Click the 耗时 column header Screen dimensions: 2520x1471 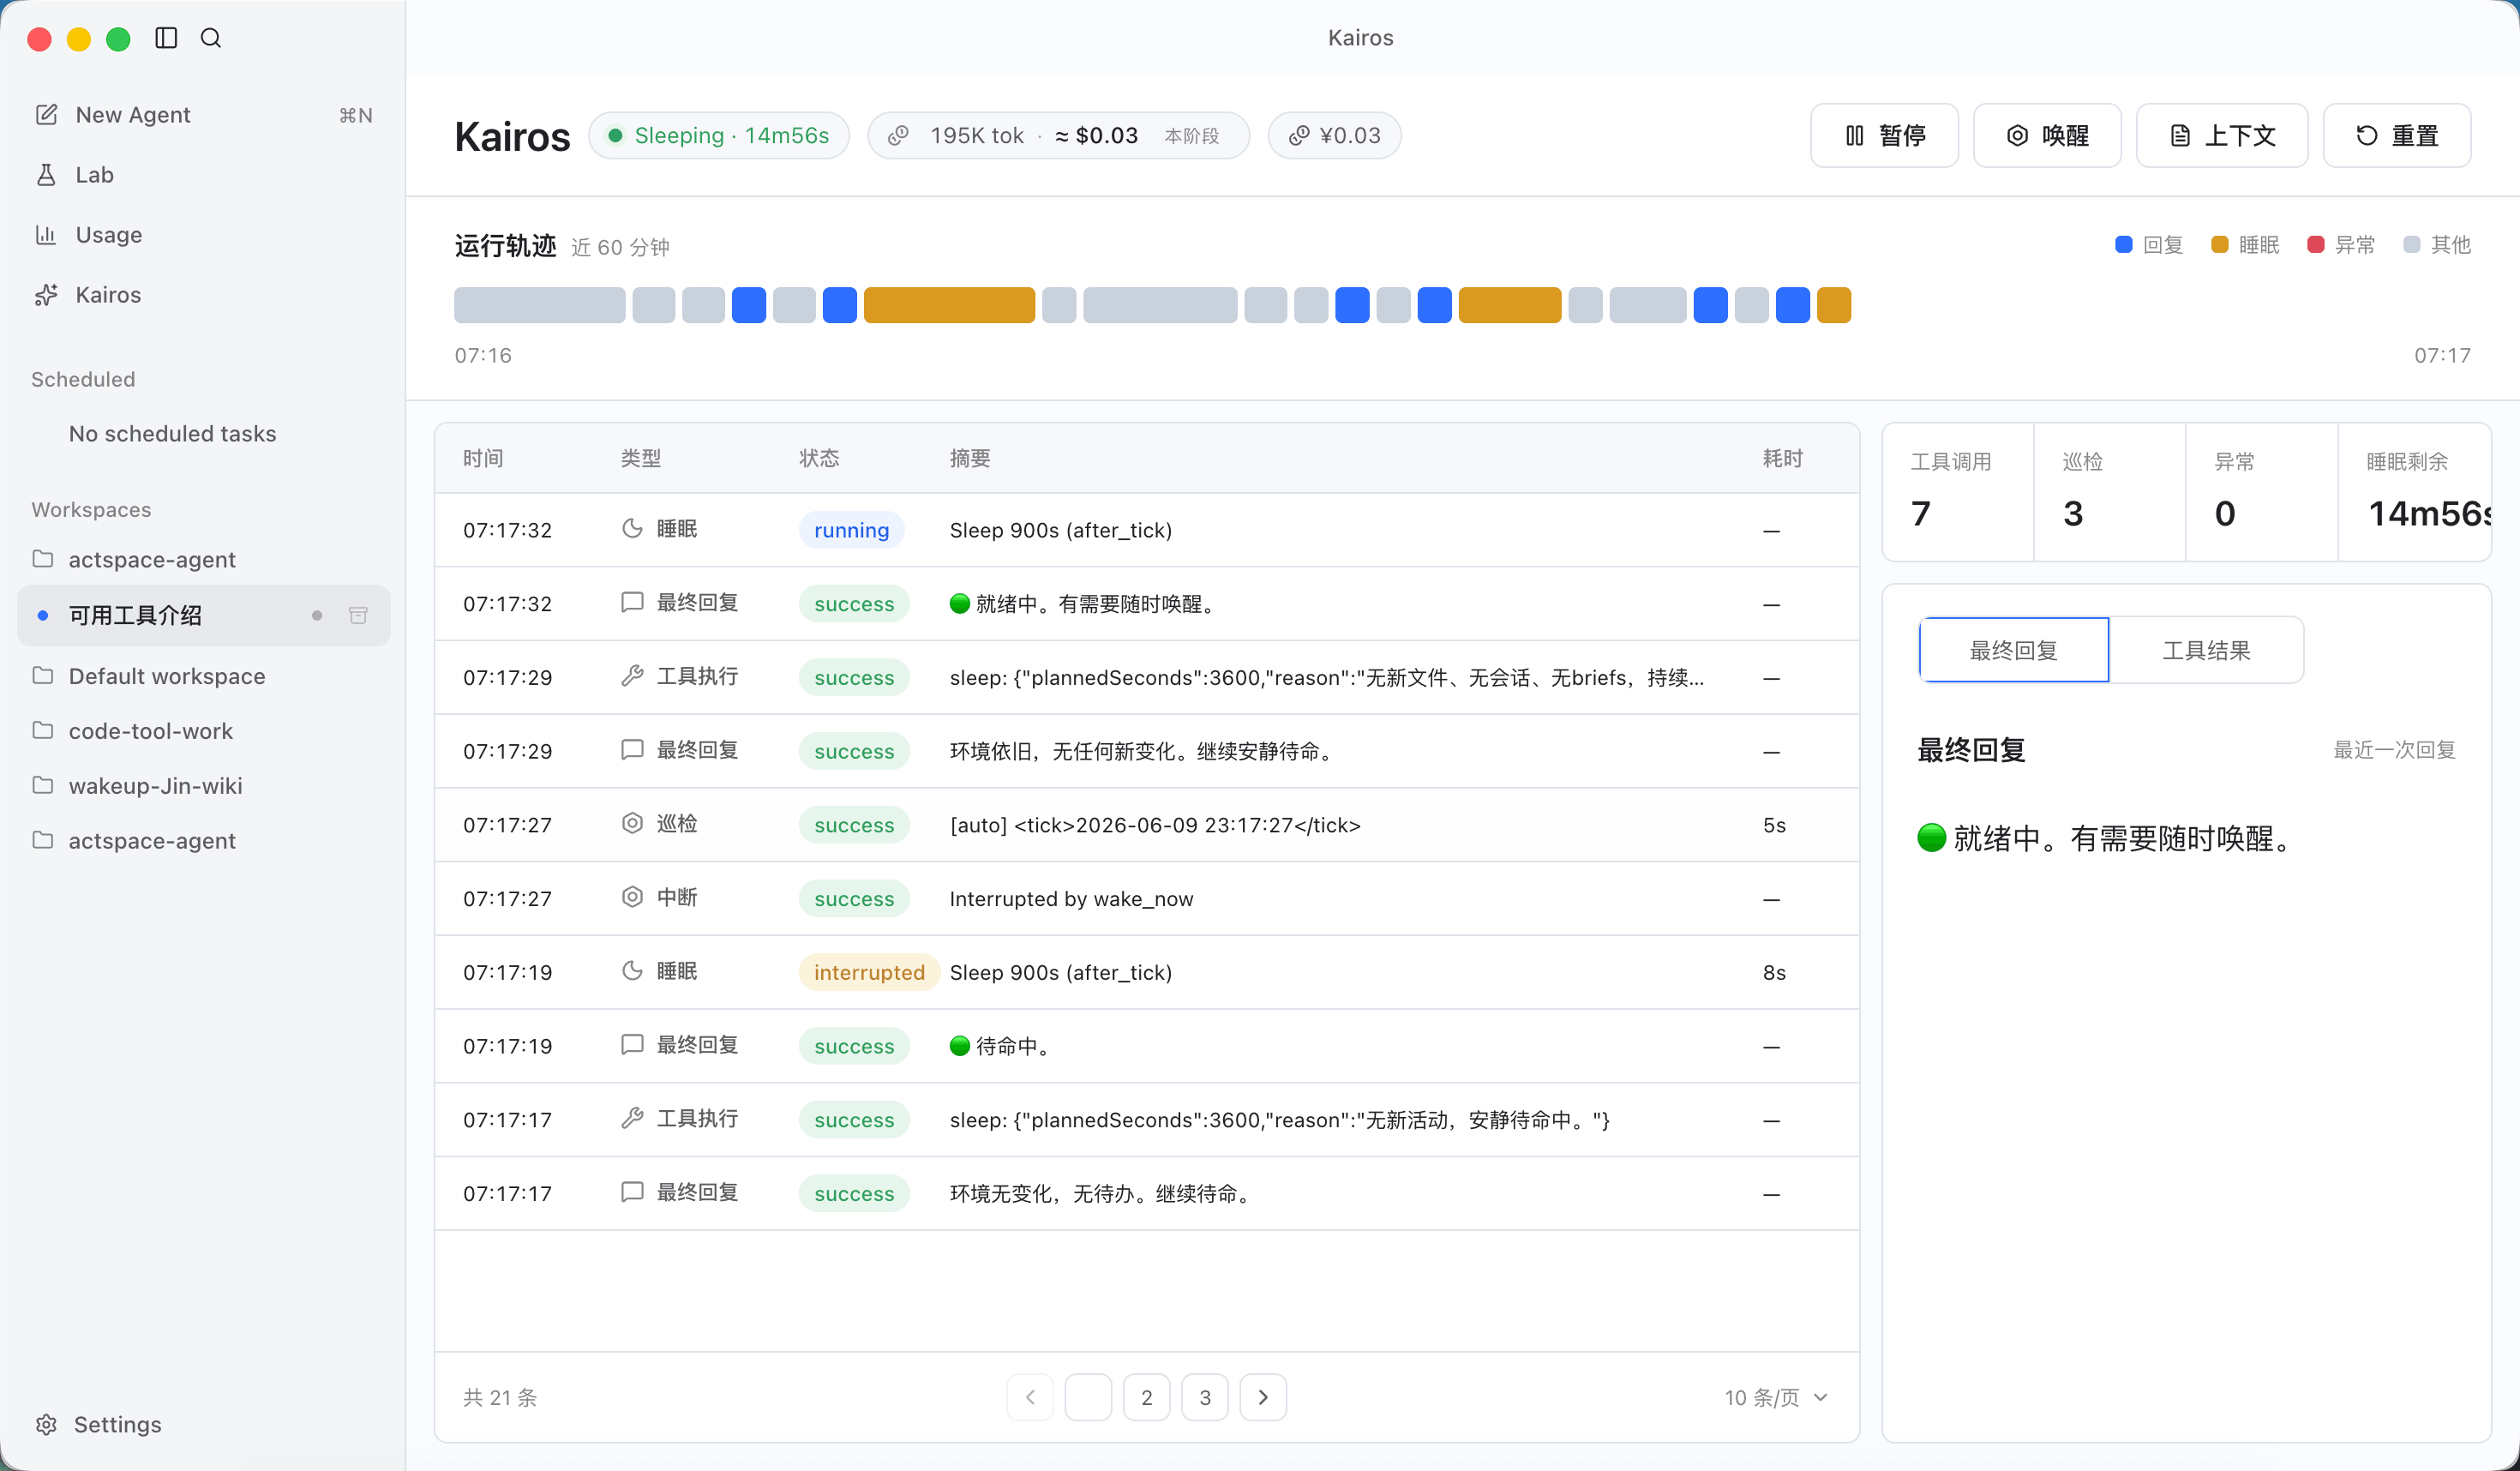[1783, 458]
